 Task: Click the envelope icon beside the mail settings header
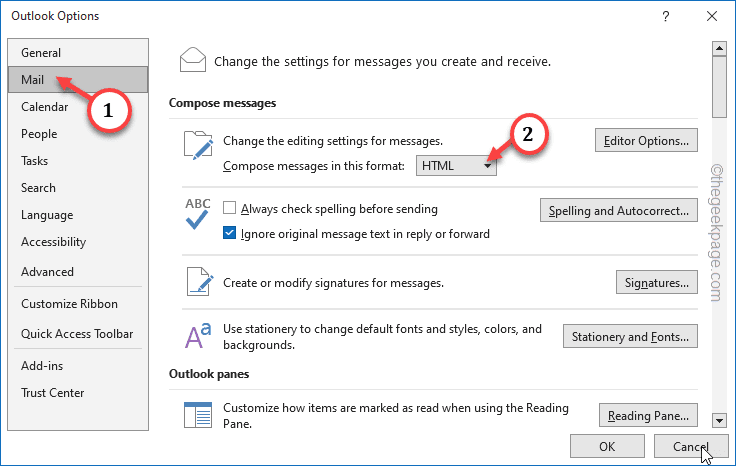[192, 60]
